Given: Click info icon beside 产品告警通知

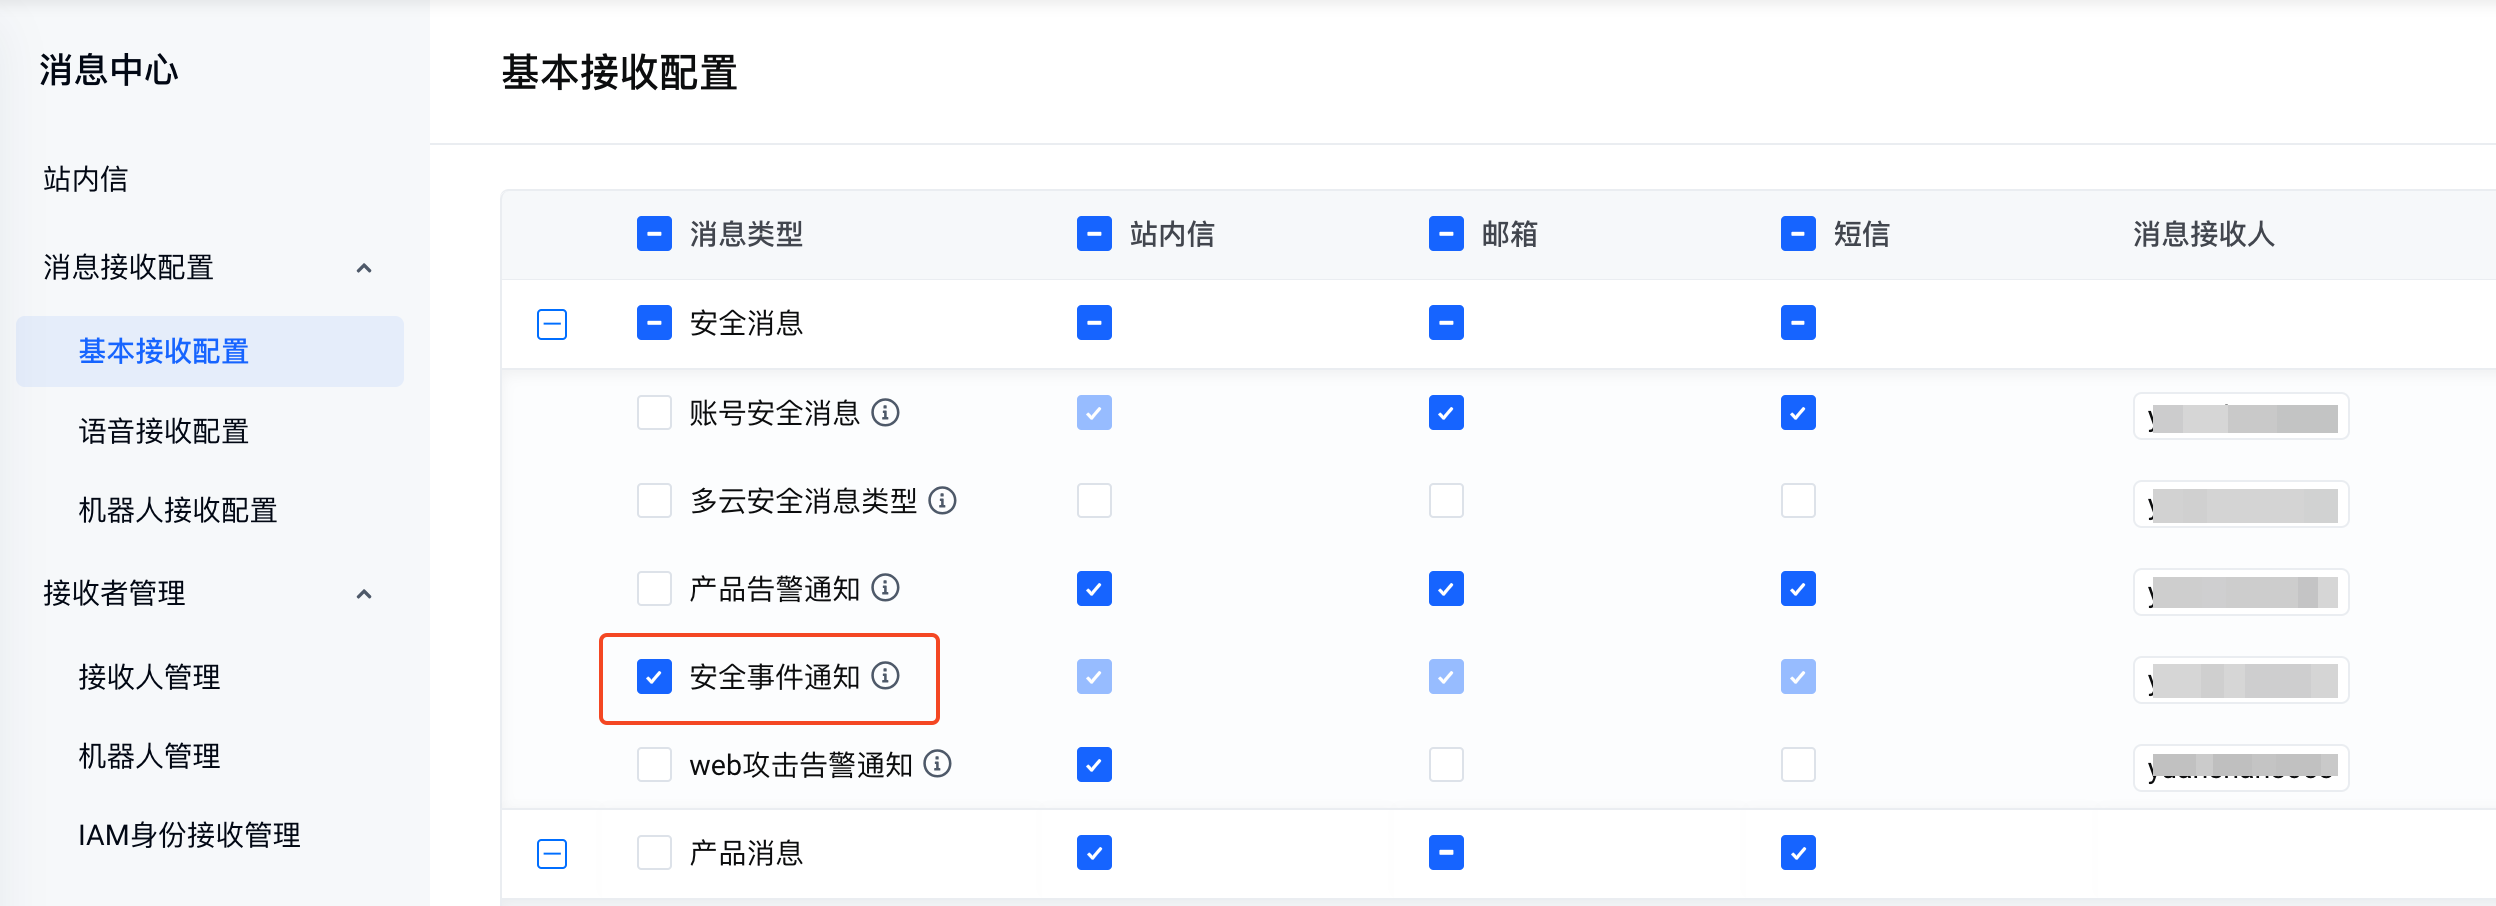Looking at the screenshot, I should pyautogui.click(x=885, y=588).
